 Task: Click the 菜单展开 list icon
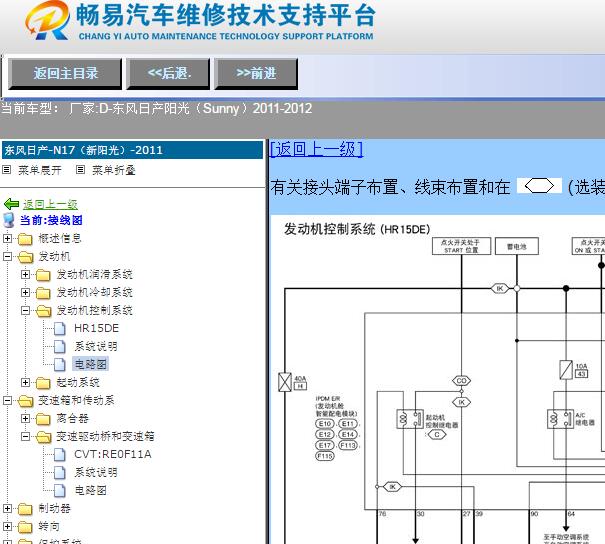tap(6, 169)
